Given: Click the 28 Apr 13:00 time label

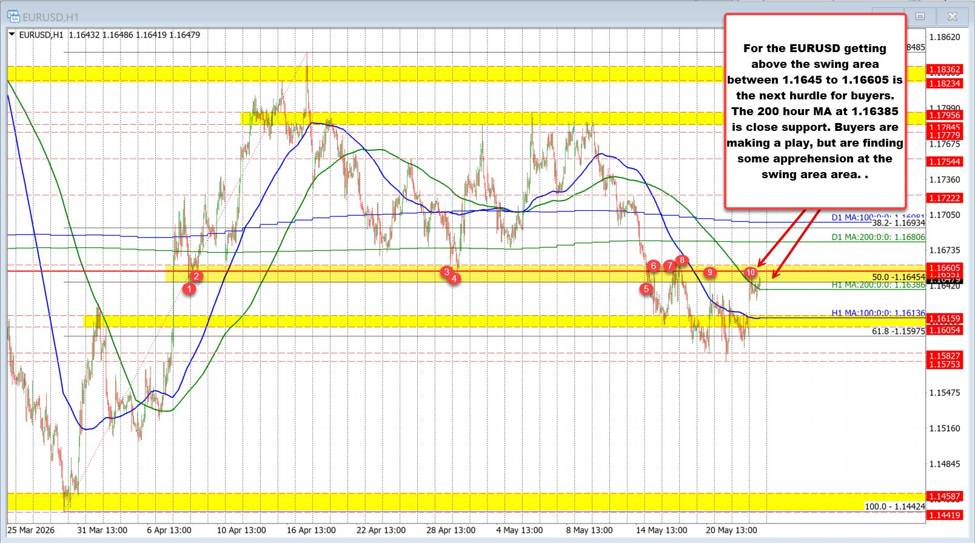Looking at the screenshot, I should [451, 530].
